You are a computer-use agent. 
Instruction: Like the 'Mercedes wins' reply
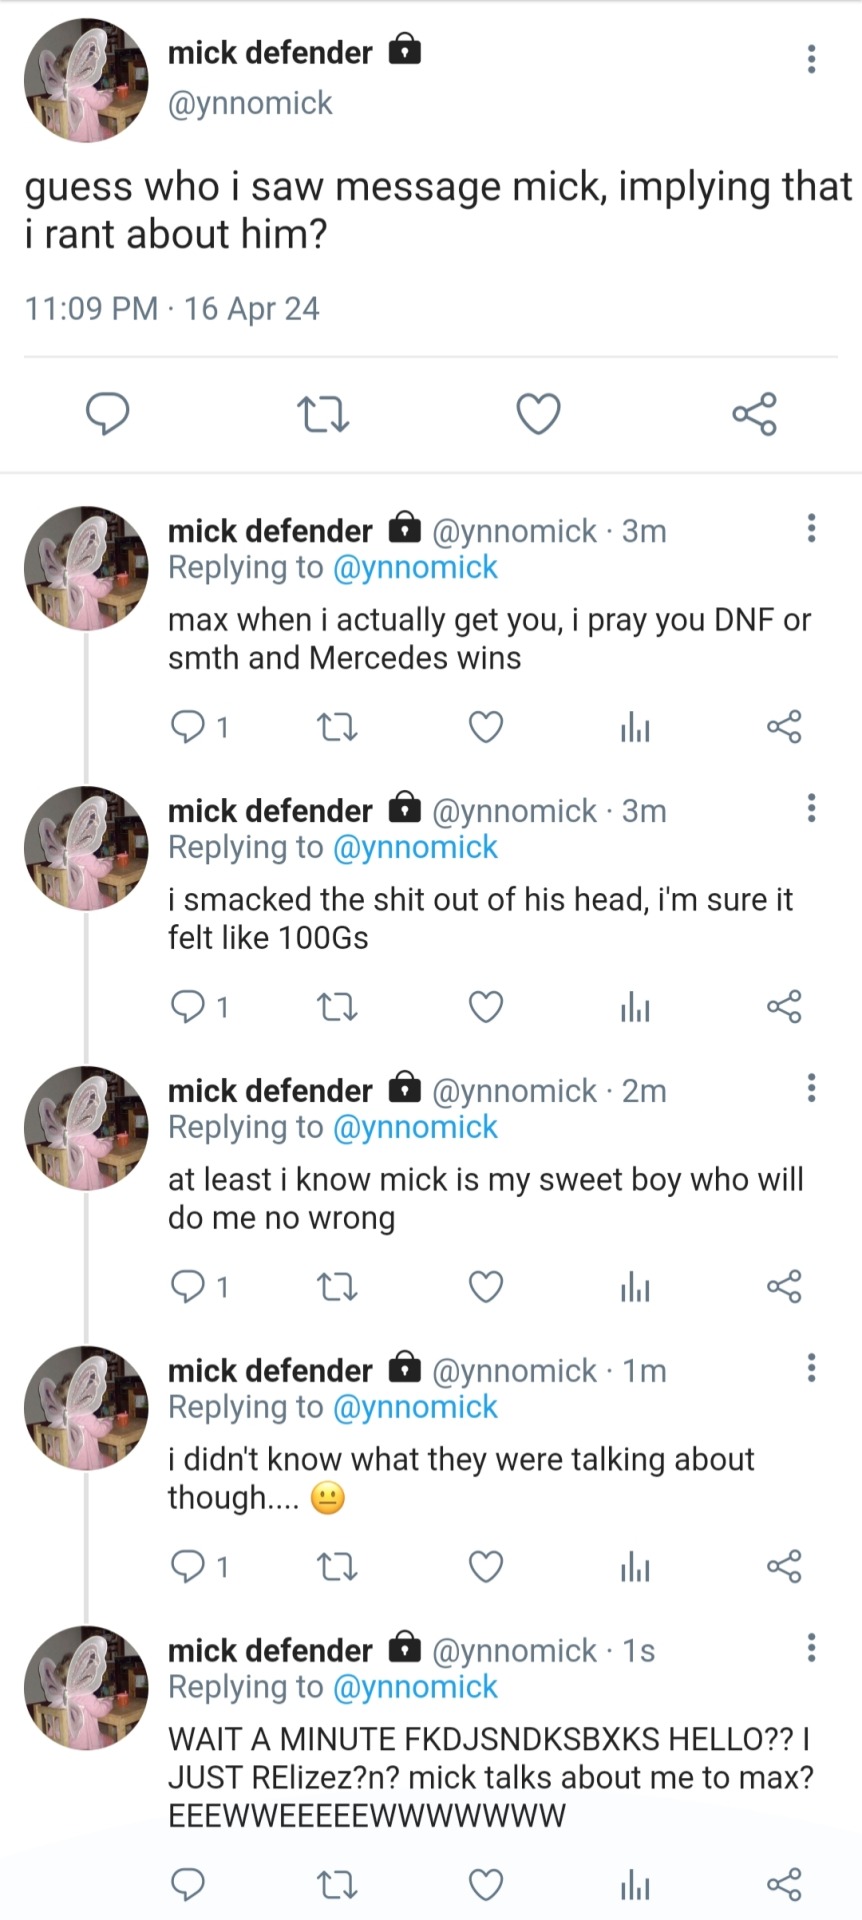pos(486,727)
